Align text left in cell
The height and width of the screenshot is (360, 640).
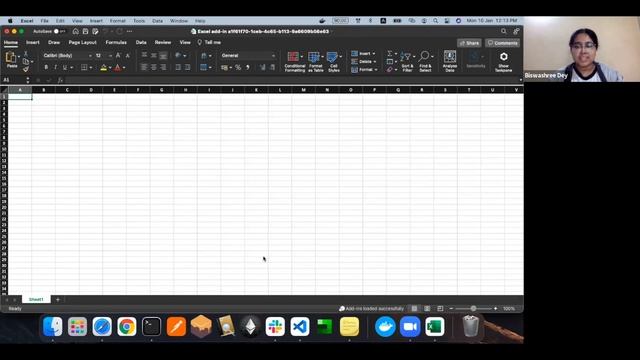[x=144, y=67]
